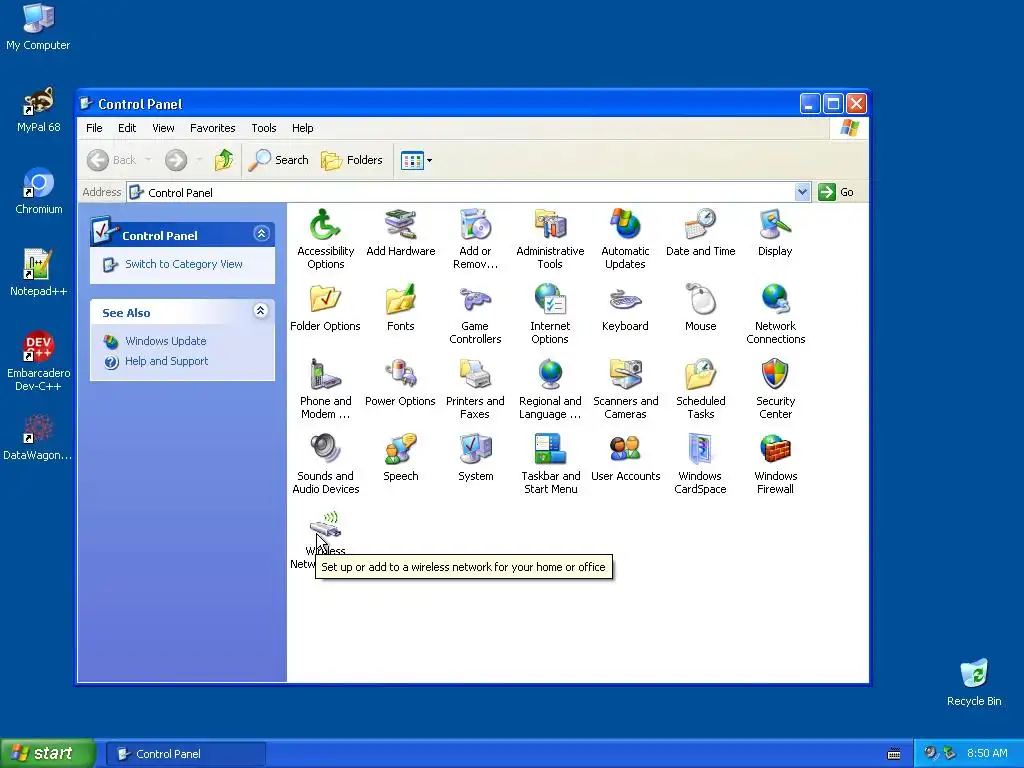Click the Start button
Image resolution: width=1024 pixels, height=768 pixels.
(48, 753)
